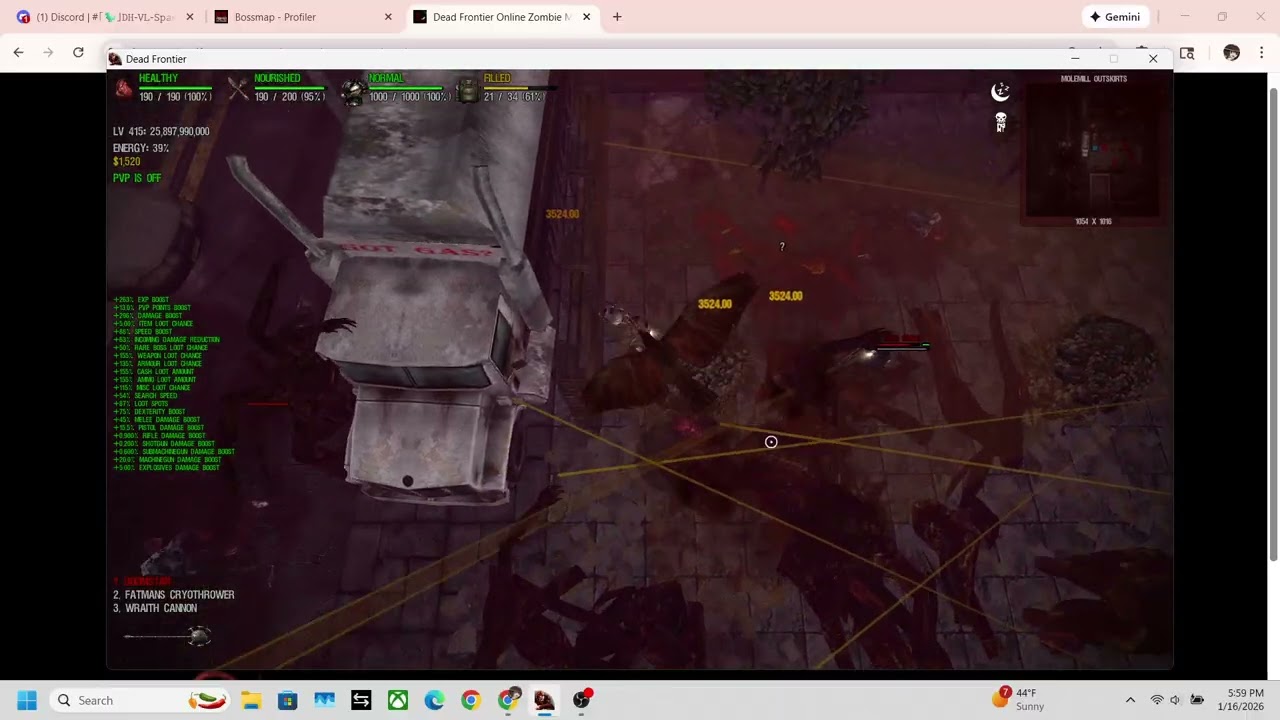Open the clock showing 5:59 PM
1280x720 pixels.
[x=1240, y=700]
